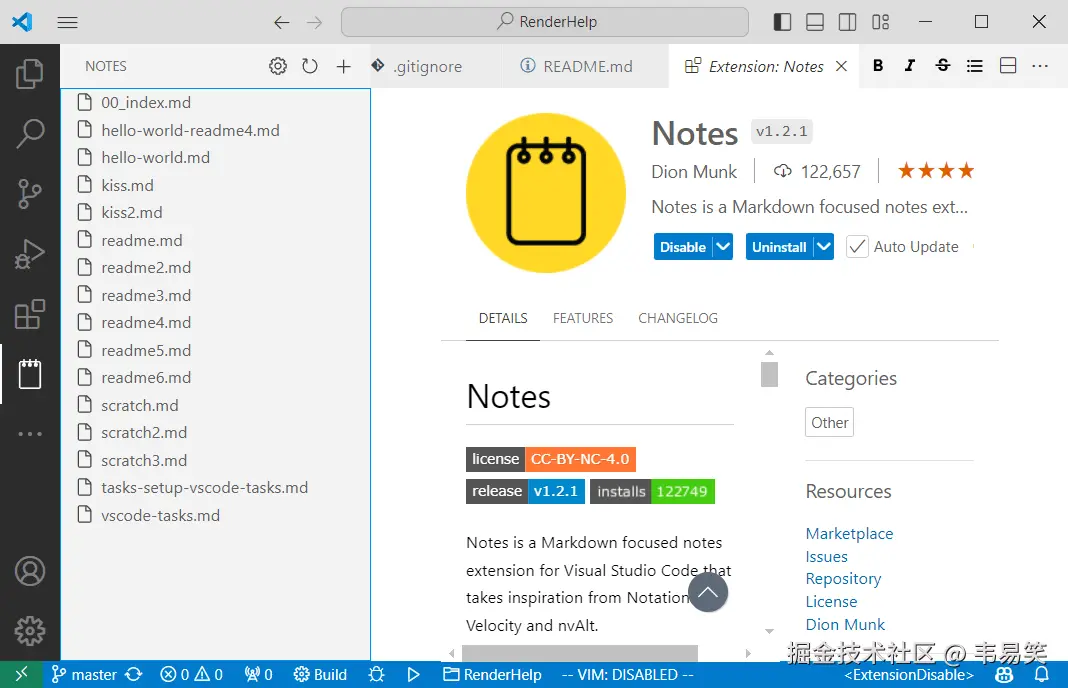This screenshot has width=1068, height=688.
Task: Open the Manage gear in activity bar
Action: coord(29,631)
